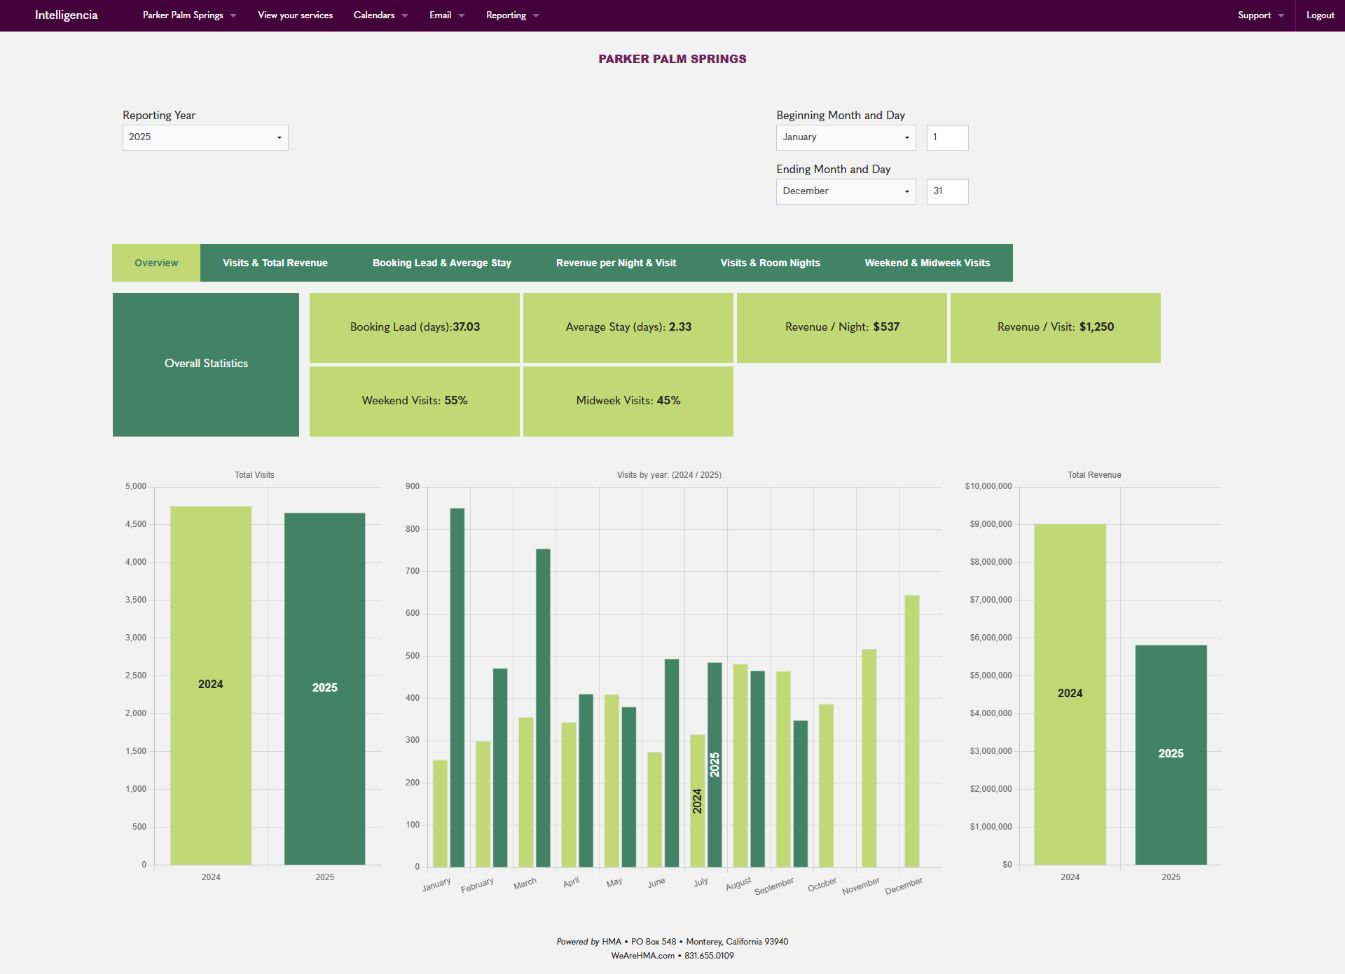Image resolution: width=1345 pixels, height=974 pixels.
Task: Select the Beginning Month dropdown
Action: [846, 137]
